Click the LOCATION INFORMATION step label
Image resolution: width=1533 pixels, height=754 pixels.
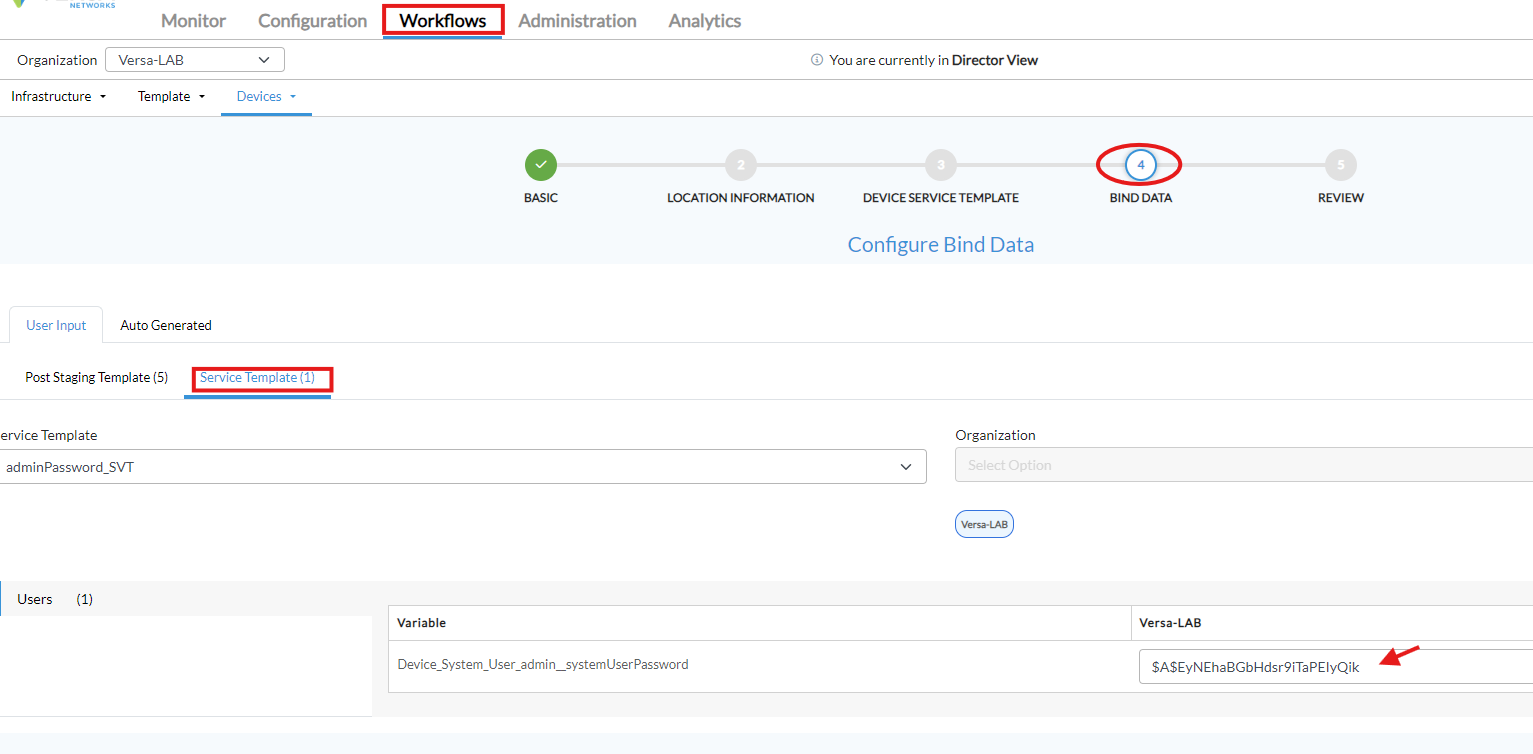[x=741, y=198]
